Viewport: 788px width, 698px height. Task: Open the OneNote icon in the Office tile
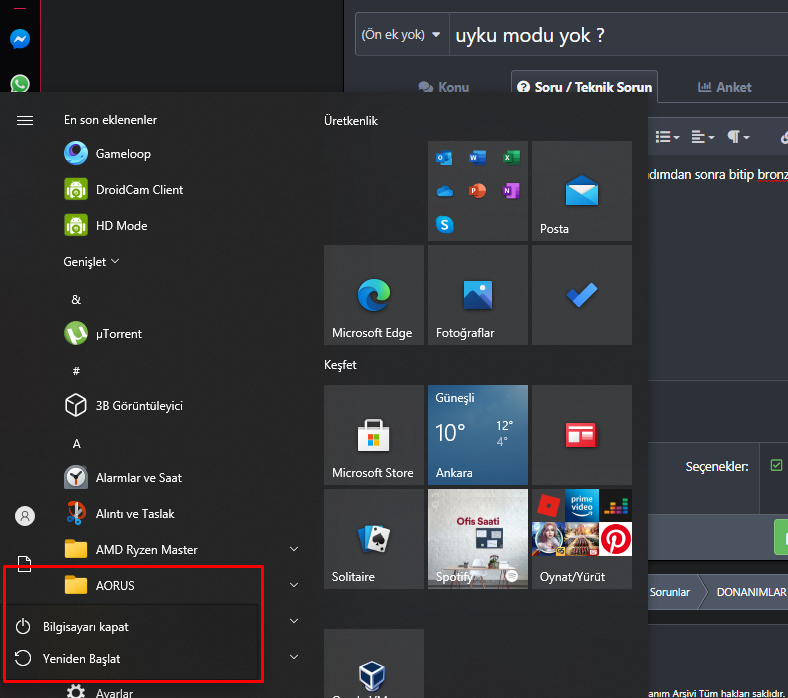[511, 191]
